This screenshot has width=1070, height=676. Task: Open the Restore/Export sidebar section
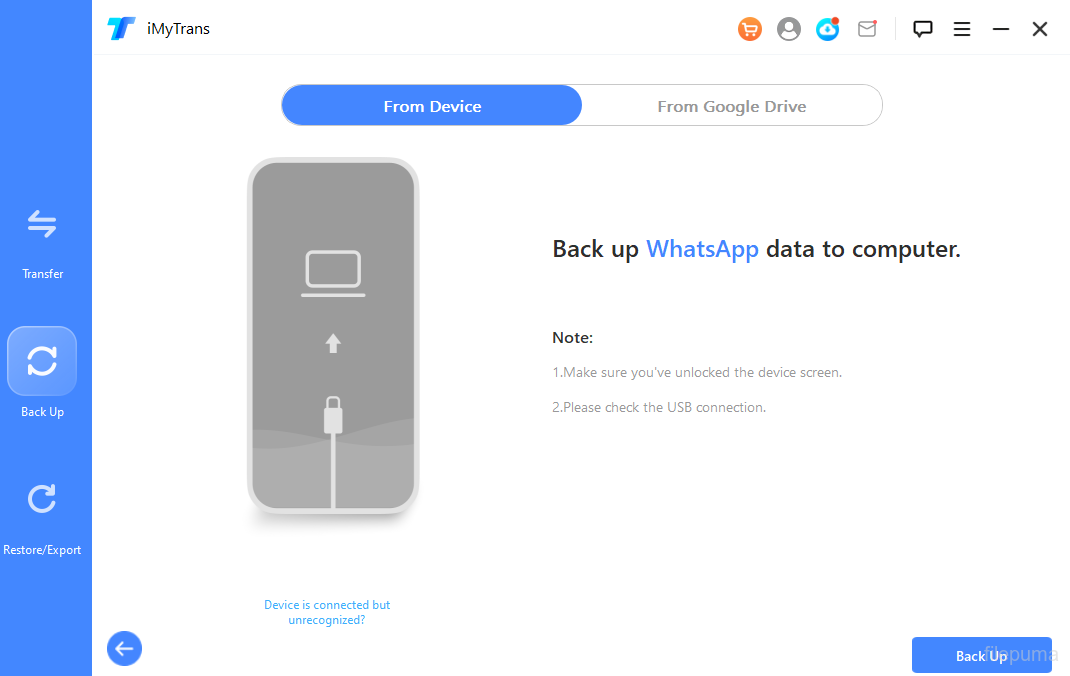coord(42,517)
